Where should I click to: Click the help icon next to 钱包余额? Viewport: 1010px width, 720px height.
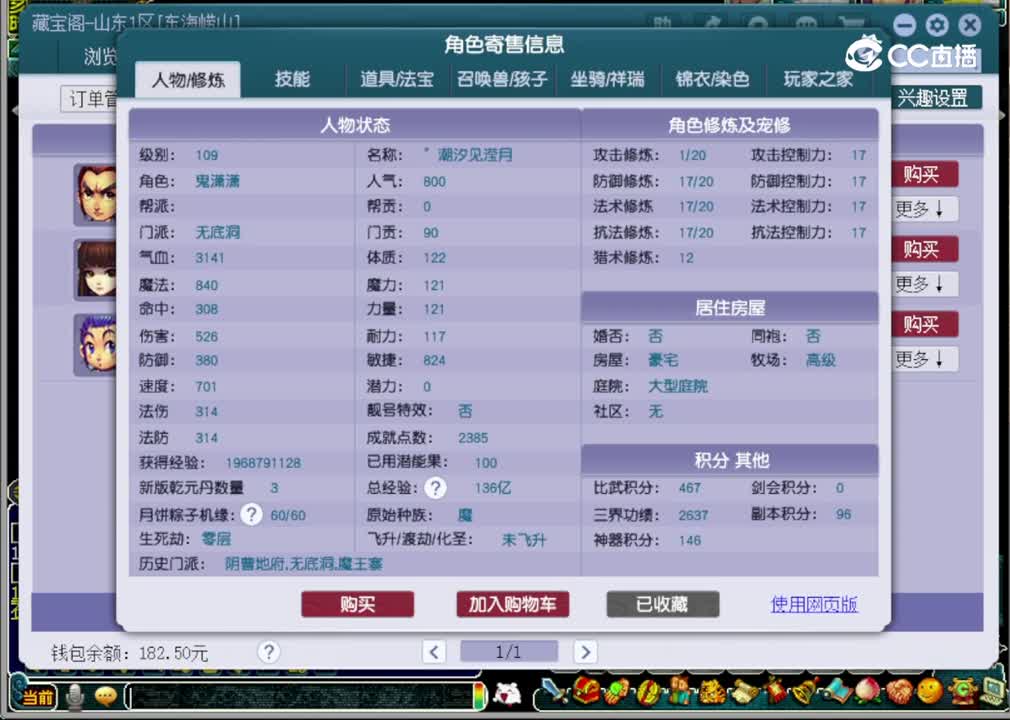pos(268,652)
